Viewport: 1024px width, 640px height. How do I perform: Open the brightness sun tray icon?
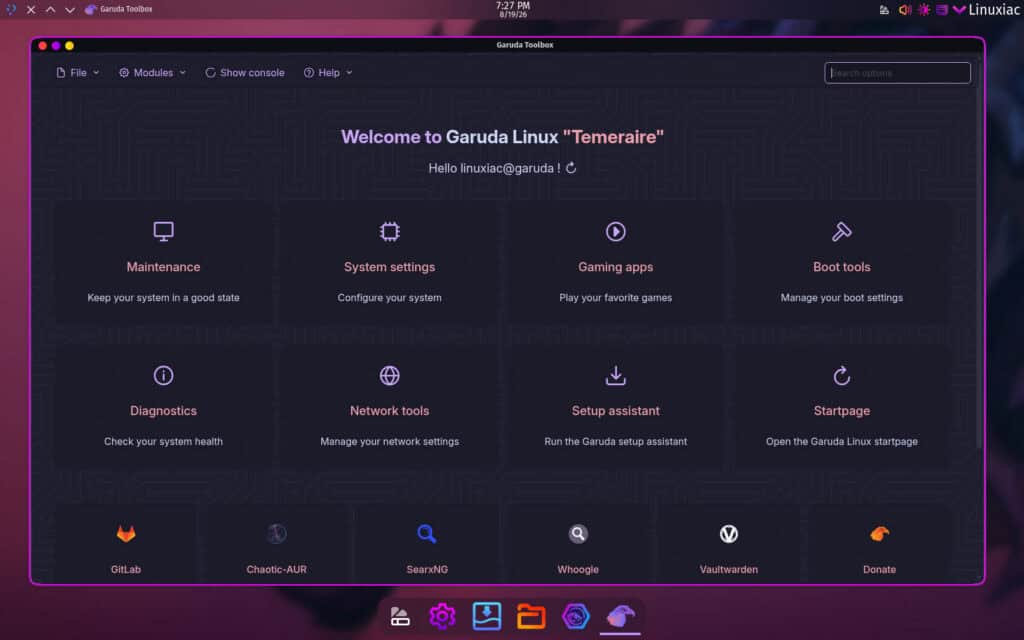(x=923, y=10)
